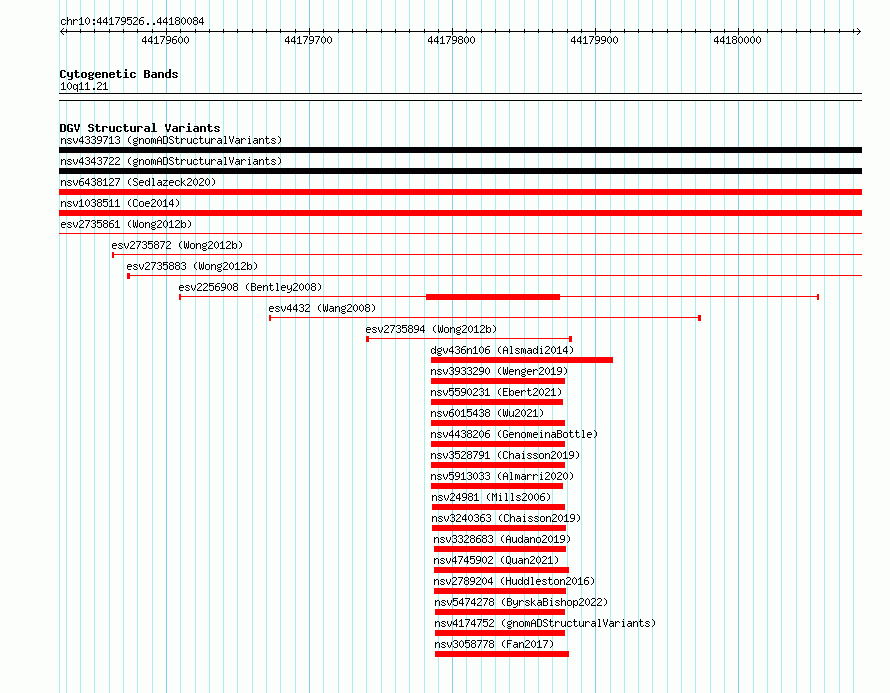Click the black bar under nsv4339713

[x=460, y=150]
